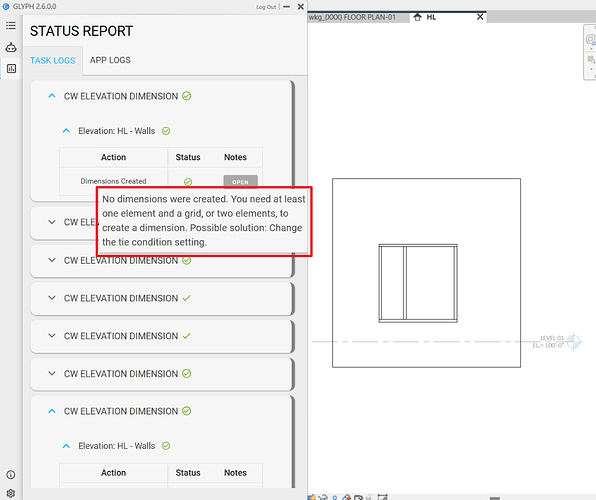
Task: Expand the third CW ELEVATION DIMENSION entry
Action: [x=52, y=260]
